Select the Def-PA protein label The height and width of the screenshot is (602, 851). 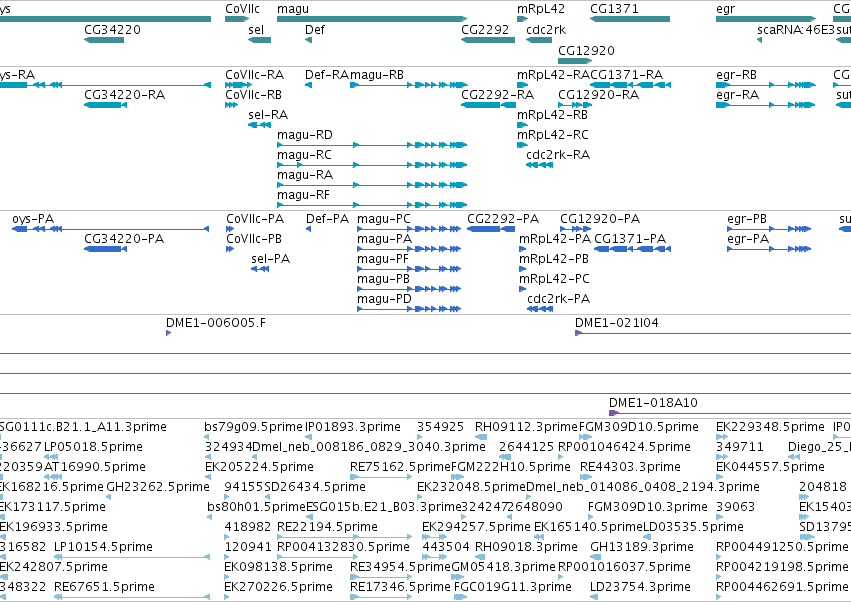pos(327,219)
